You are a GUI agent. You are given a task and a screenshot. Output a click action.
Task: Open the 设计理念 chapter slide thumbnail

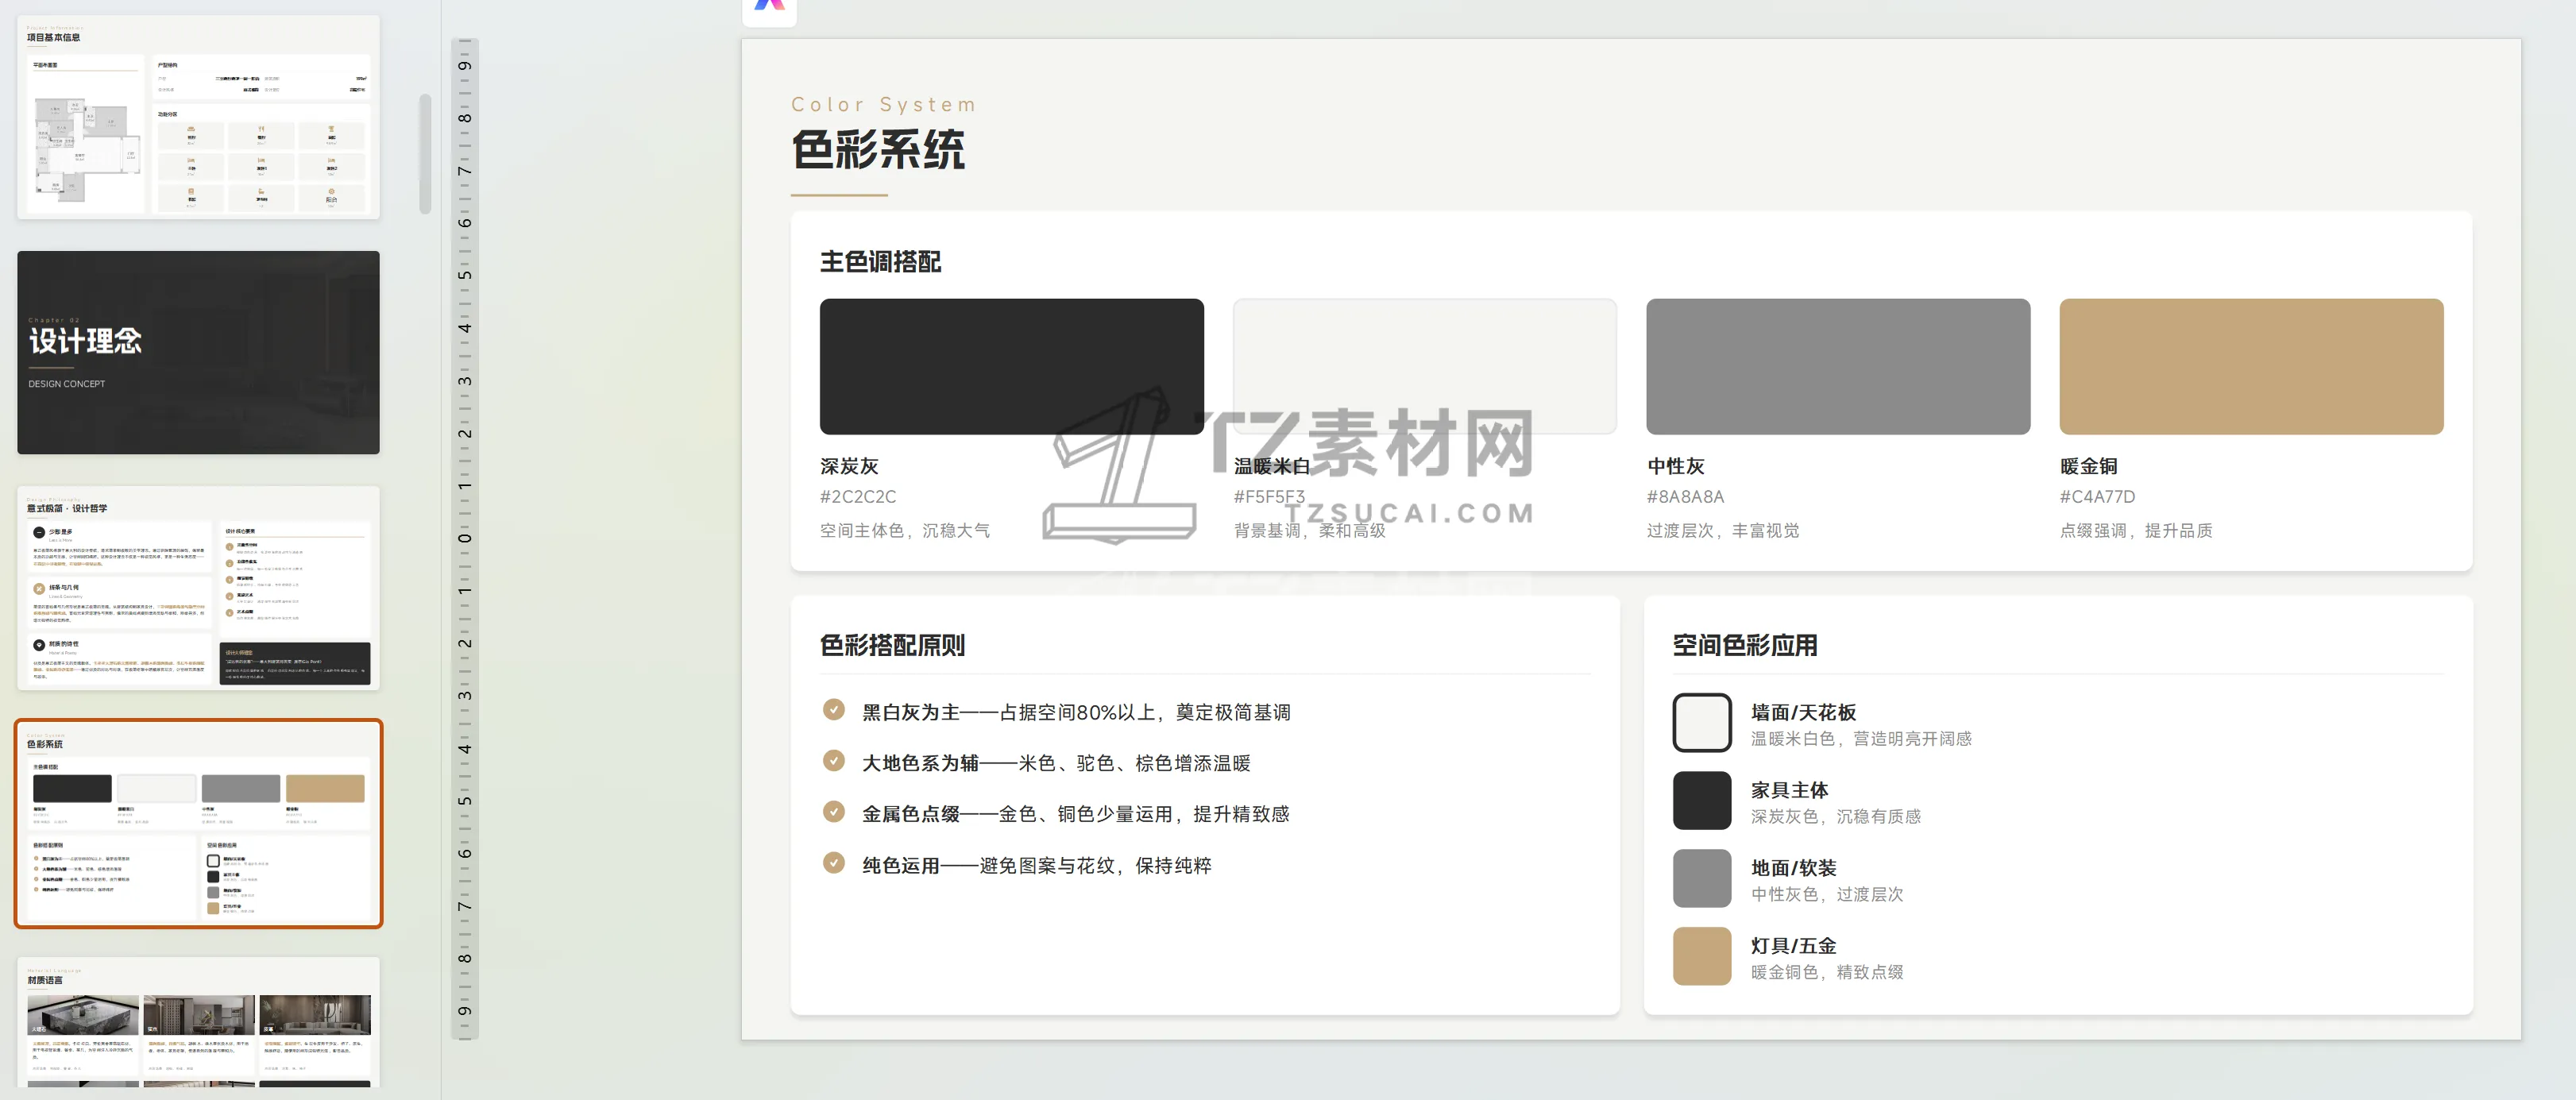point(198,352)
